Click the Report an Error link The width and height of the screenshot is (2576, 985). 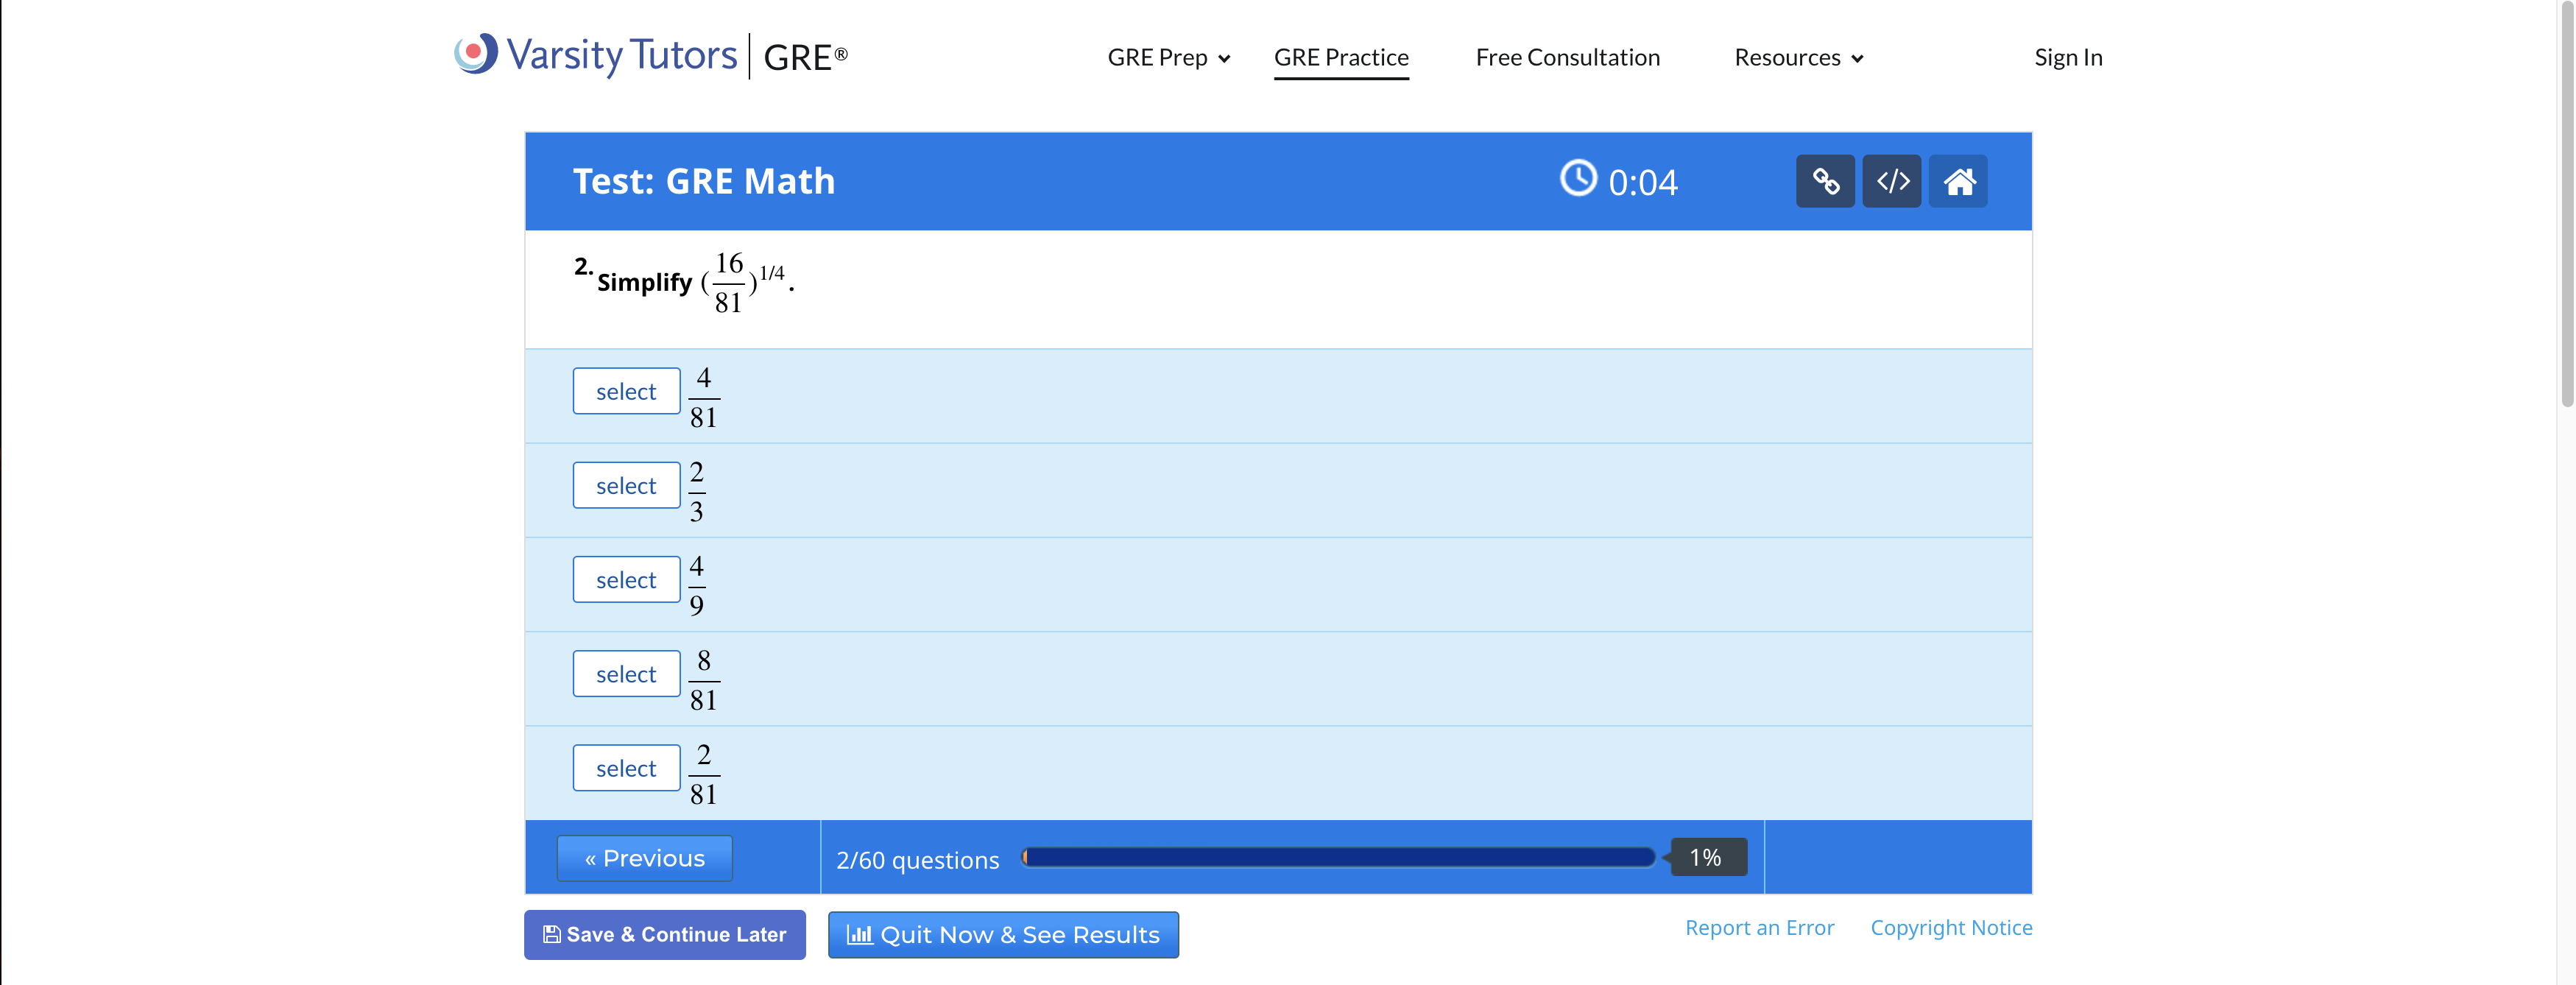click(1759, 927)
